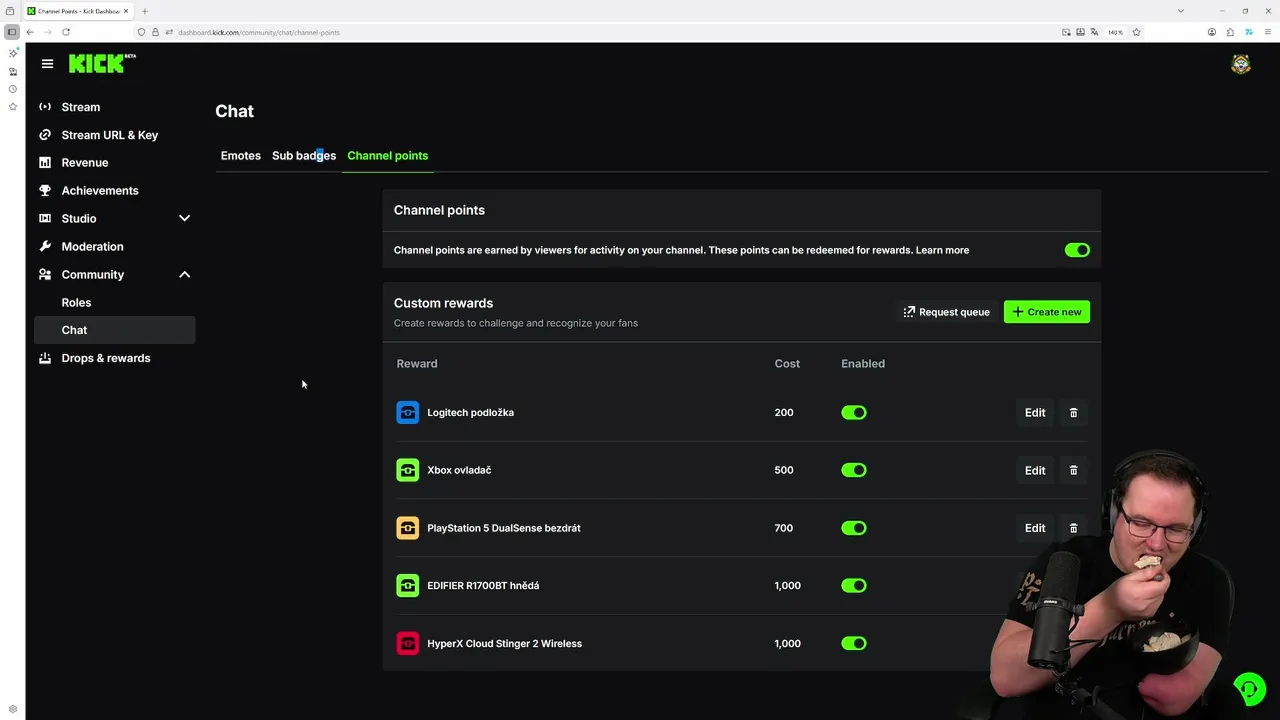Open Stream URL & Key settings
The image size is (1280, 720).
click(x=114, y=135)
